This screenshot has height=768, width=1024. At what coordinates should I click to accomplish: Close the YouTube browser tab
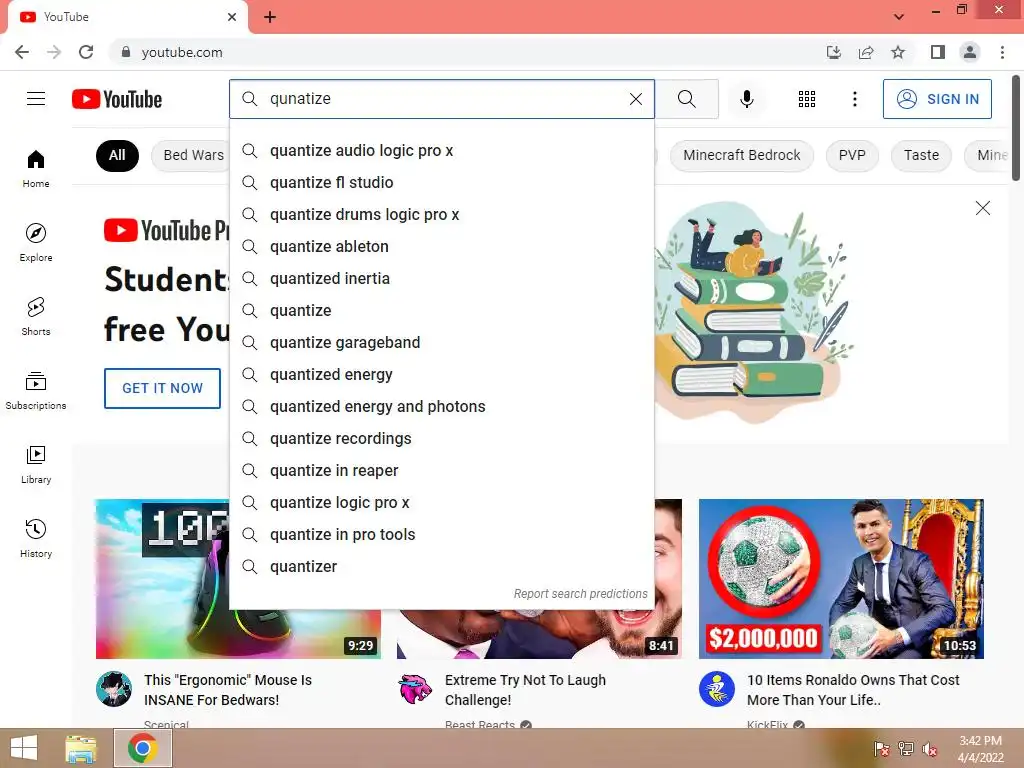[232, 17]
